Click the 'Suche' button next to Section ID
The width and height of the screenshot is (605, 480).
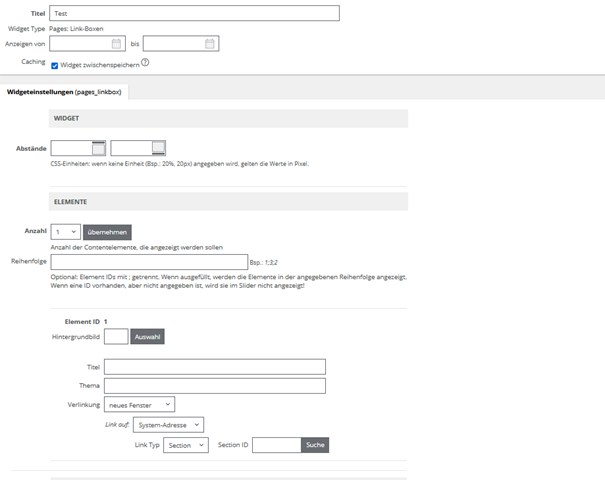tap(315, 445)
